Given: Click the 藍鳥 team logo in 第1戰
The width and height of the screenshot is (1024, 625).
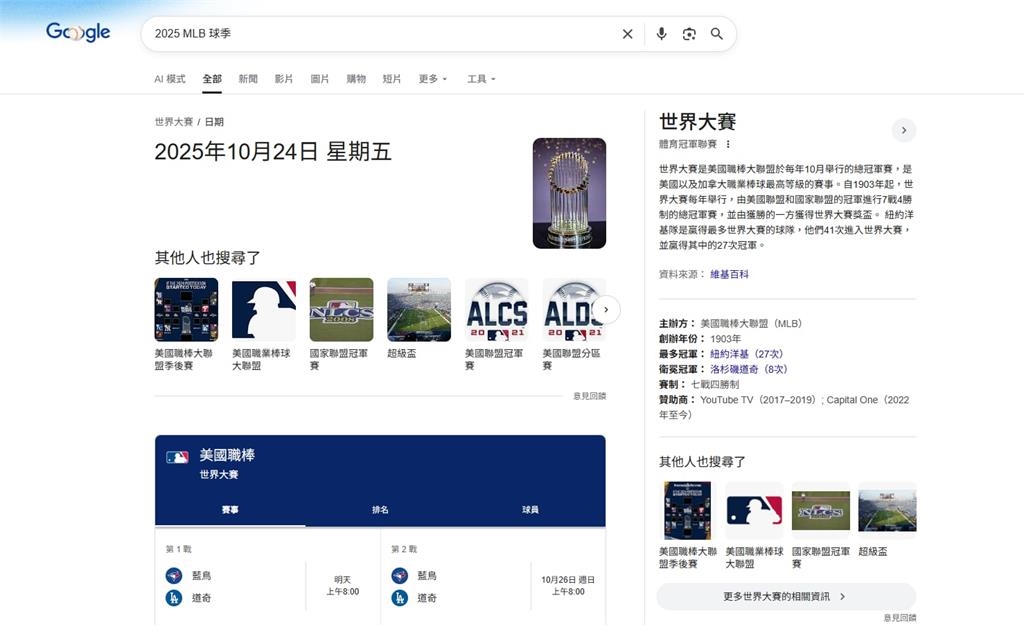Looking at the screenshot, I should (172, 575).
